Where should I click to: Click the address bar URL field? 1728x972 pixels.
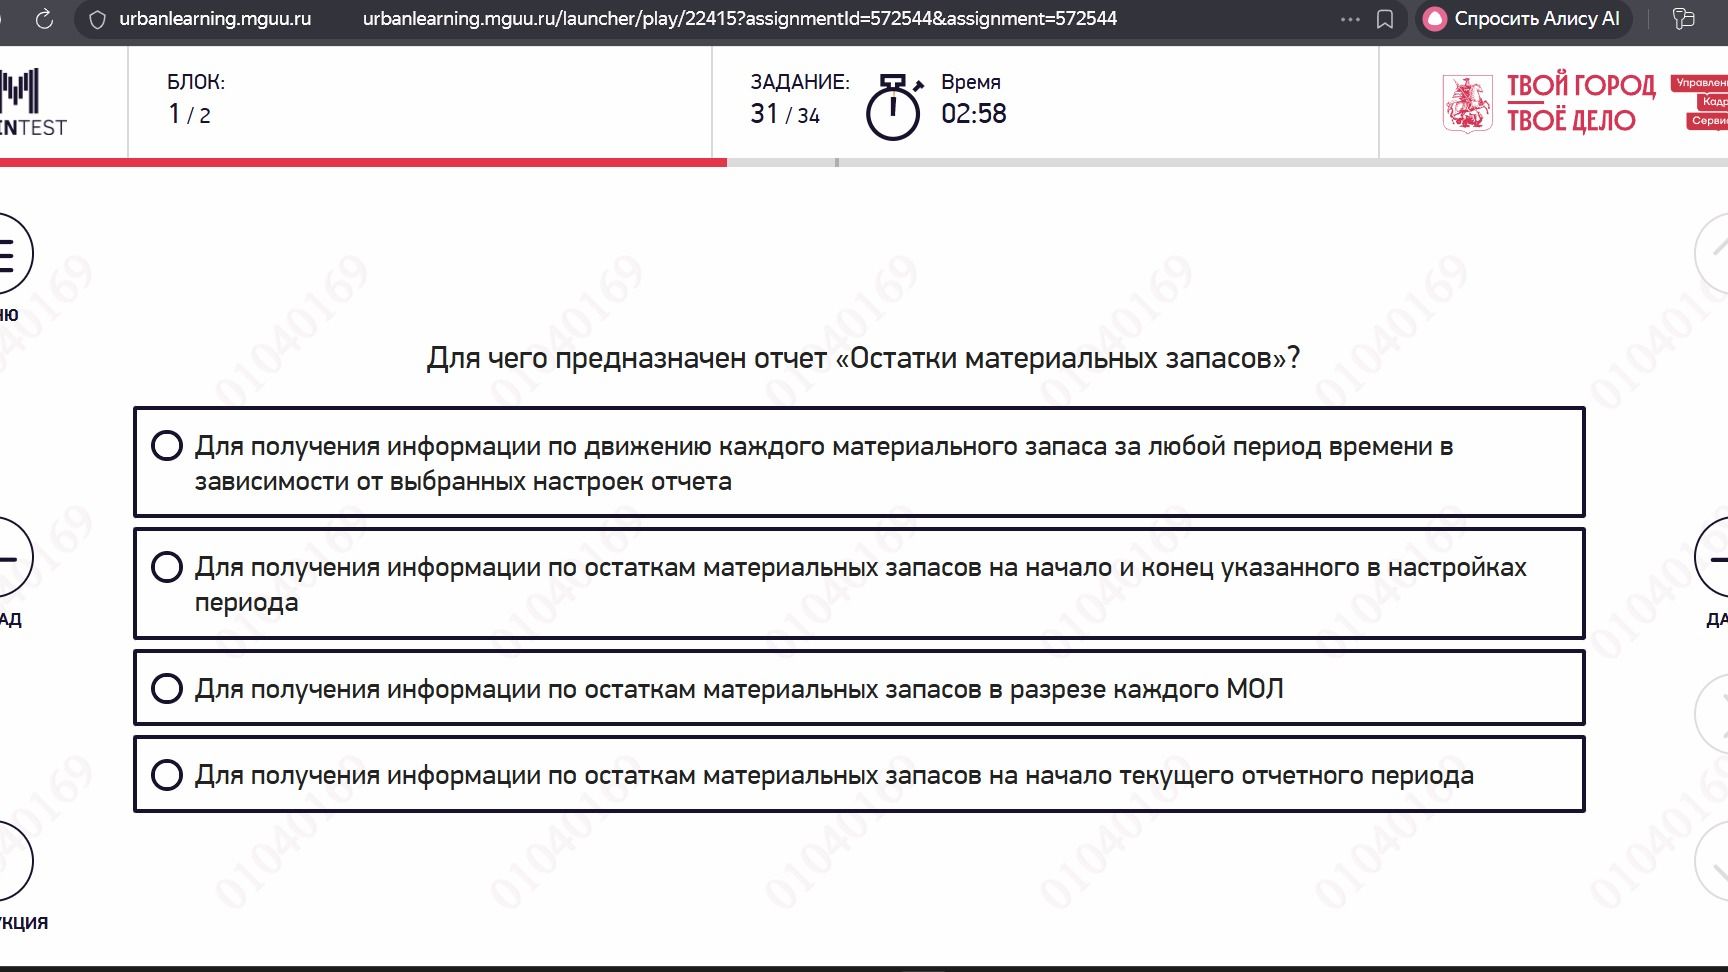pos(740,19)
